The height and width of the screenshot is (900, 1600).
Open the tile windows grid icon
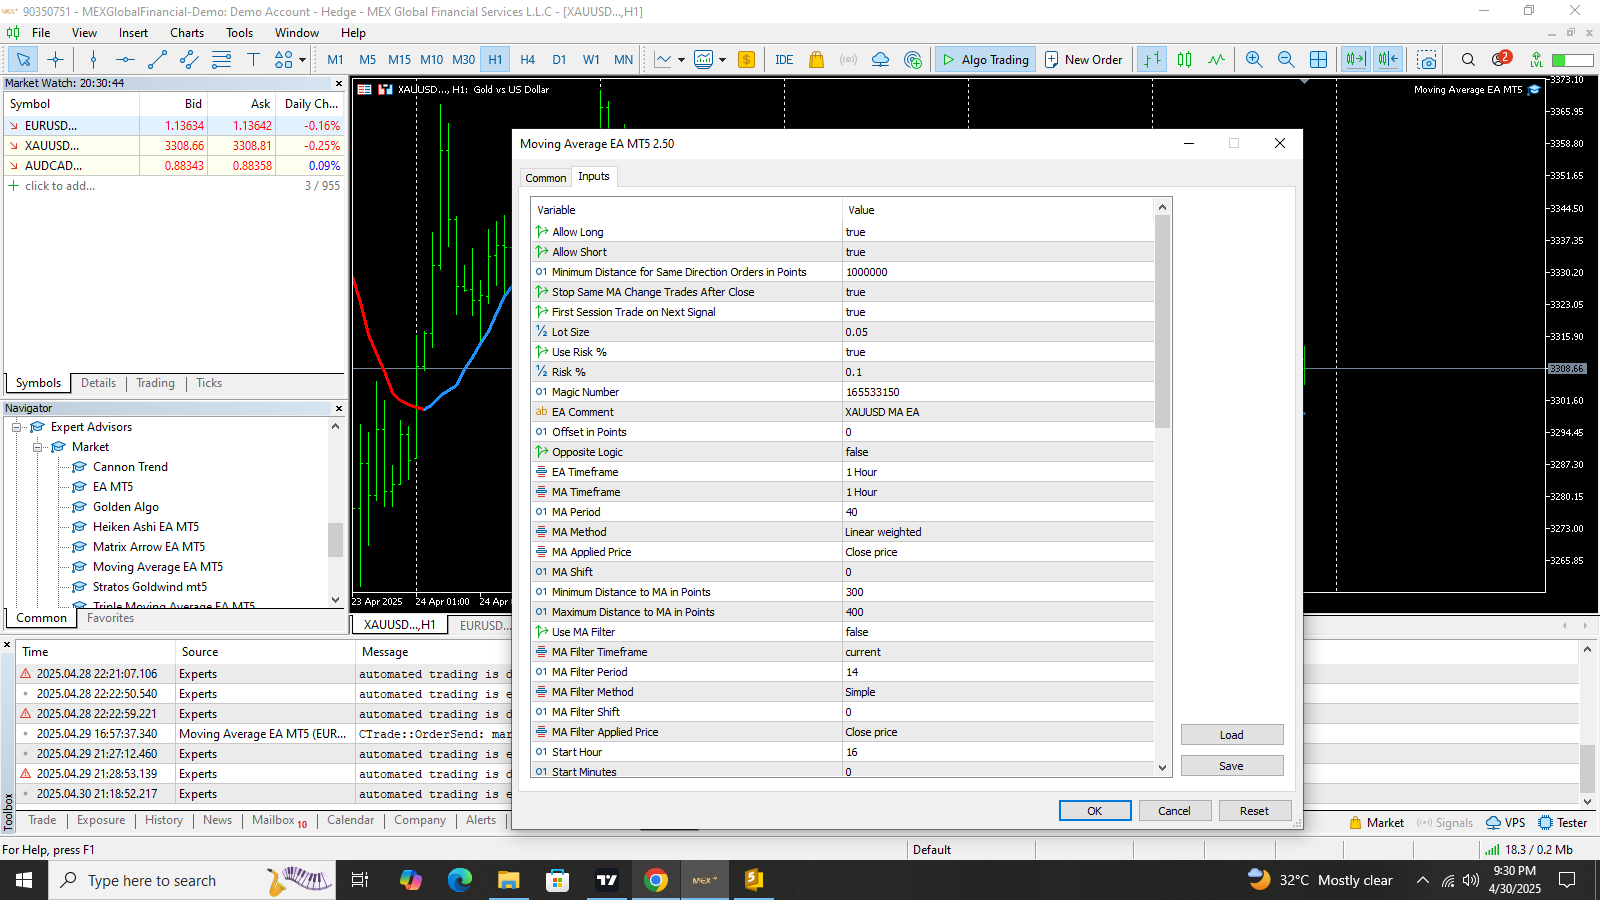tap(1318, 60)
